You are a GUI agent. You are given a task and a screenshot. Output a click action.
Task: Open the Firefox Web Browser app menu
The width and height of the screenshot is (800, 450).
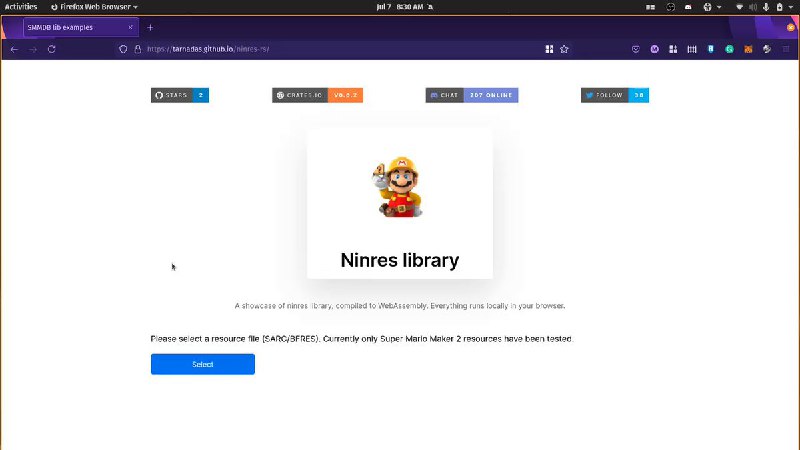pyautogui.click(x=94, y=7)
